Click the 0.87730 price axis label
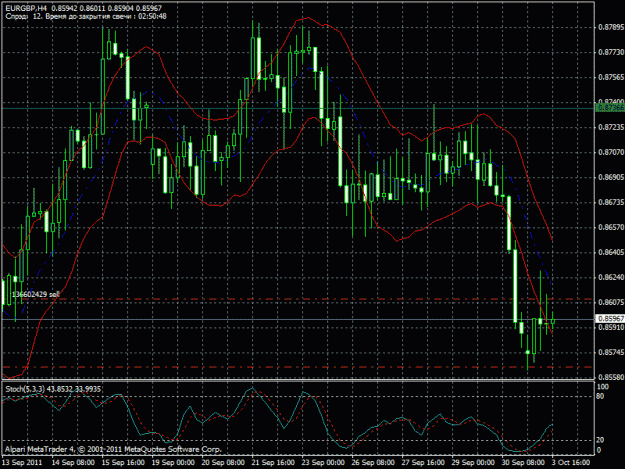The width and height of the screenshot is (625, 469). [611, 52]
